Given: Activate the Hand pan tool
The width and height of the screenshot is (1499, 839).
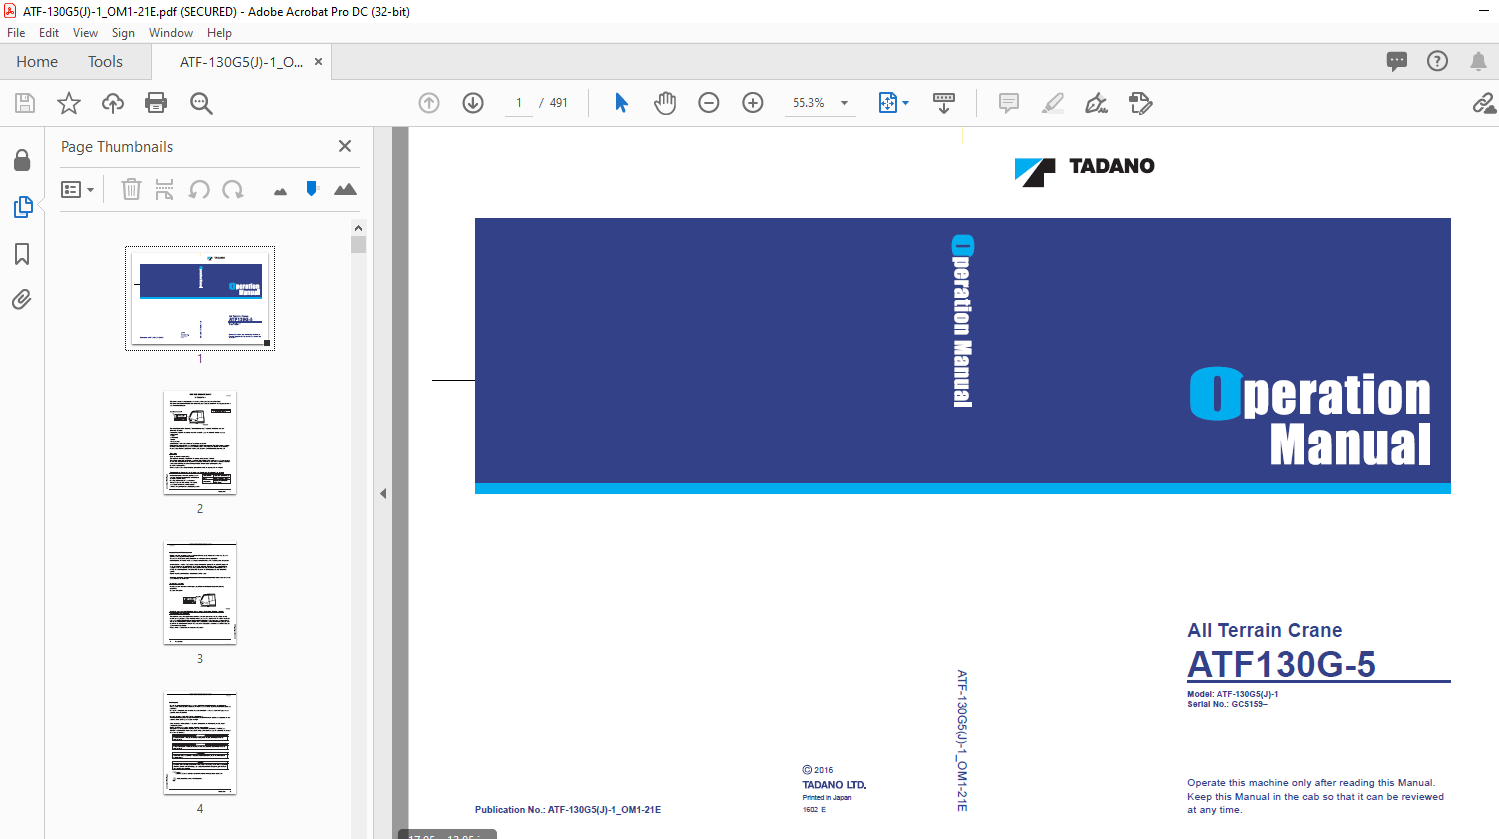Looking at the screenshot, I should [665, 103].
